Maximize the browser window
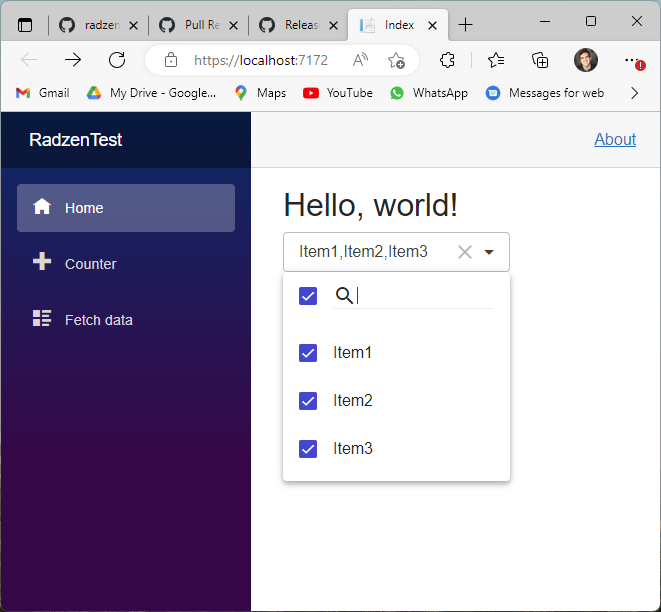The width and height of the screenshot is (661, 612). click(591, 21)
